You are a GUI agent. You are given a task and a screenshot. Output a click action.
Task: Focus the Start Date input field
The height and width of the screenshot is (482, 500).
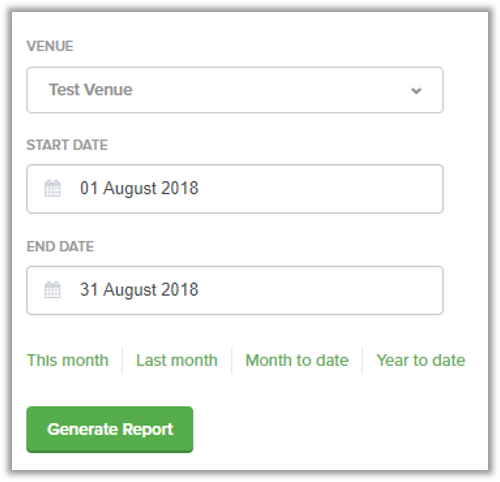coord(235,189)
